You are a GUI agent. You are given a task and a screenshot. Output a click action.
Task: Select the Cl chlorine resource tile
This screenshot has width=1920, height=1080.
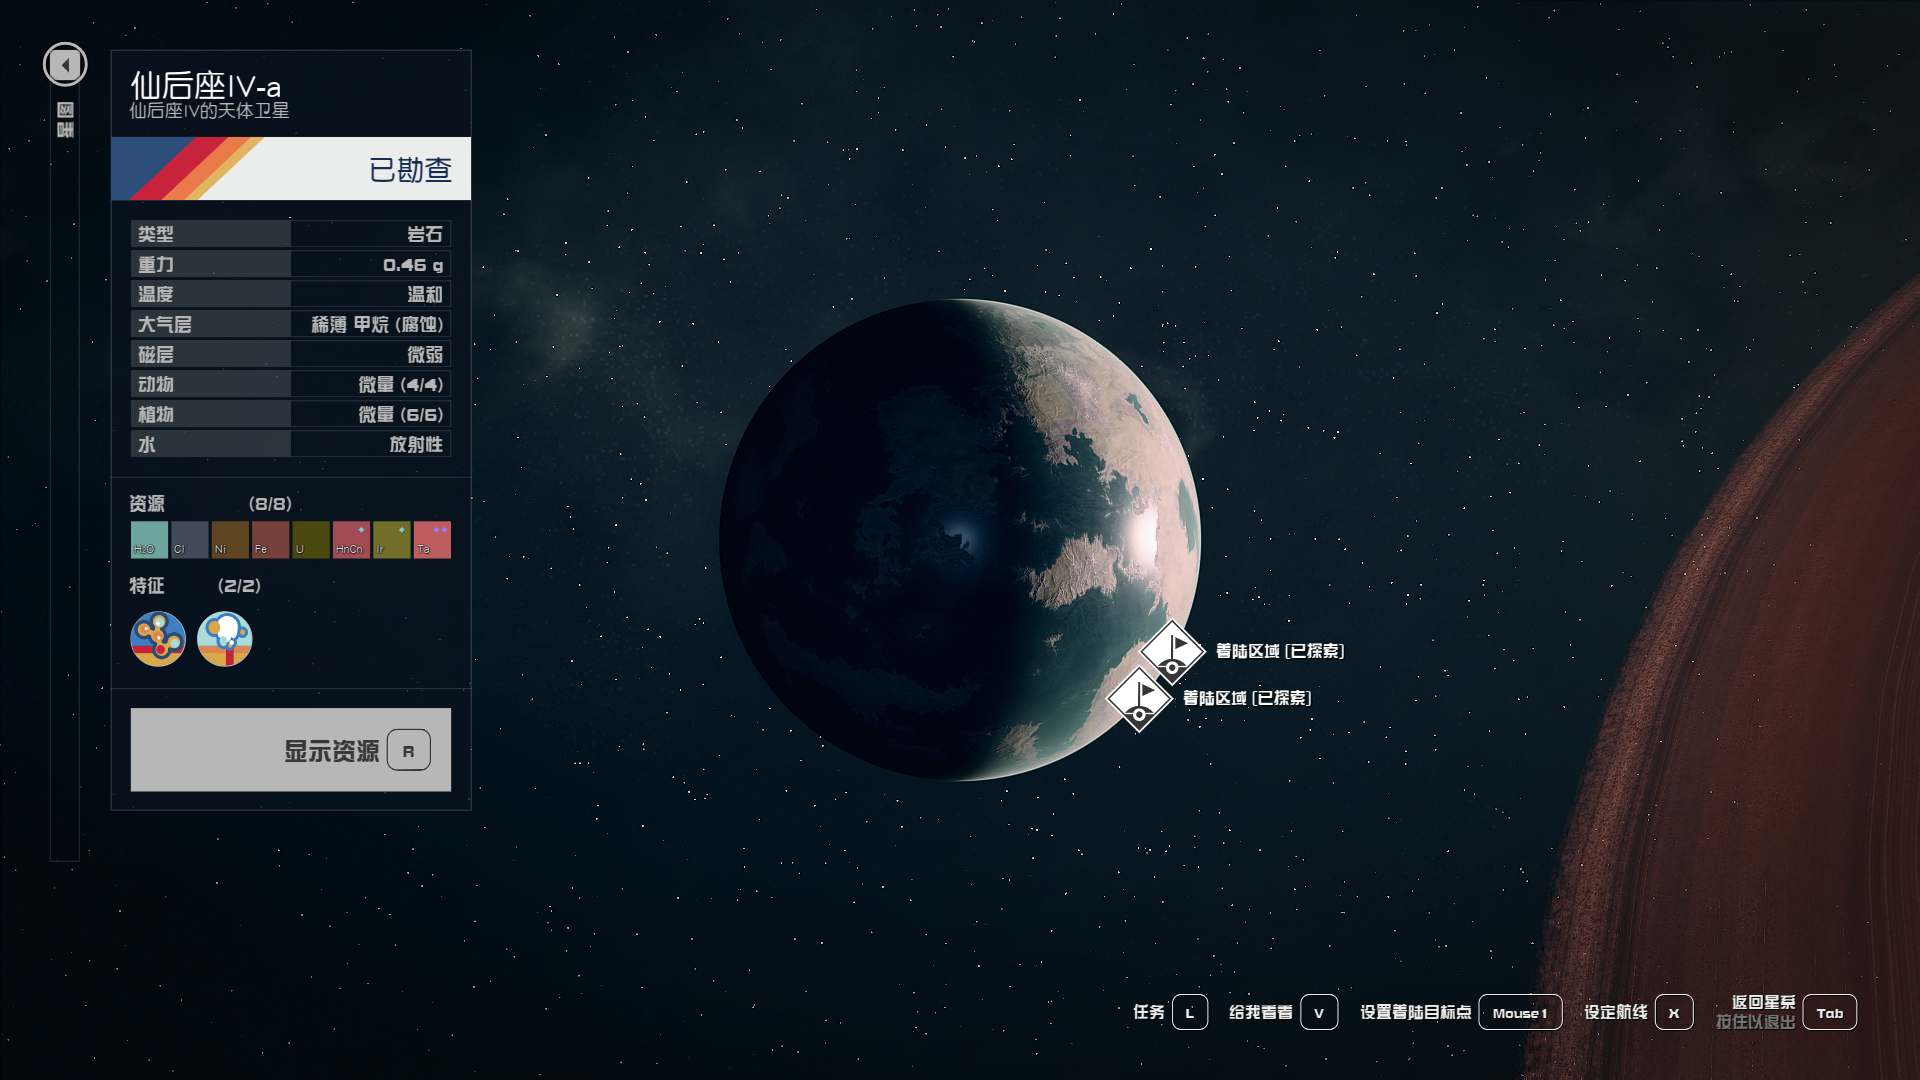(189, 540)
